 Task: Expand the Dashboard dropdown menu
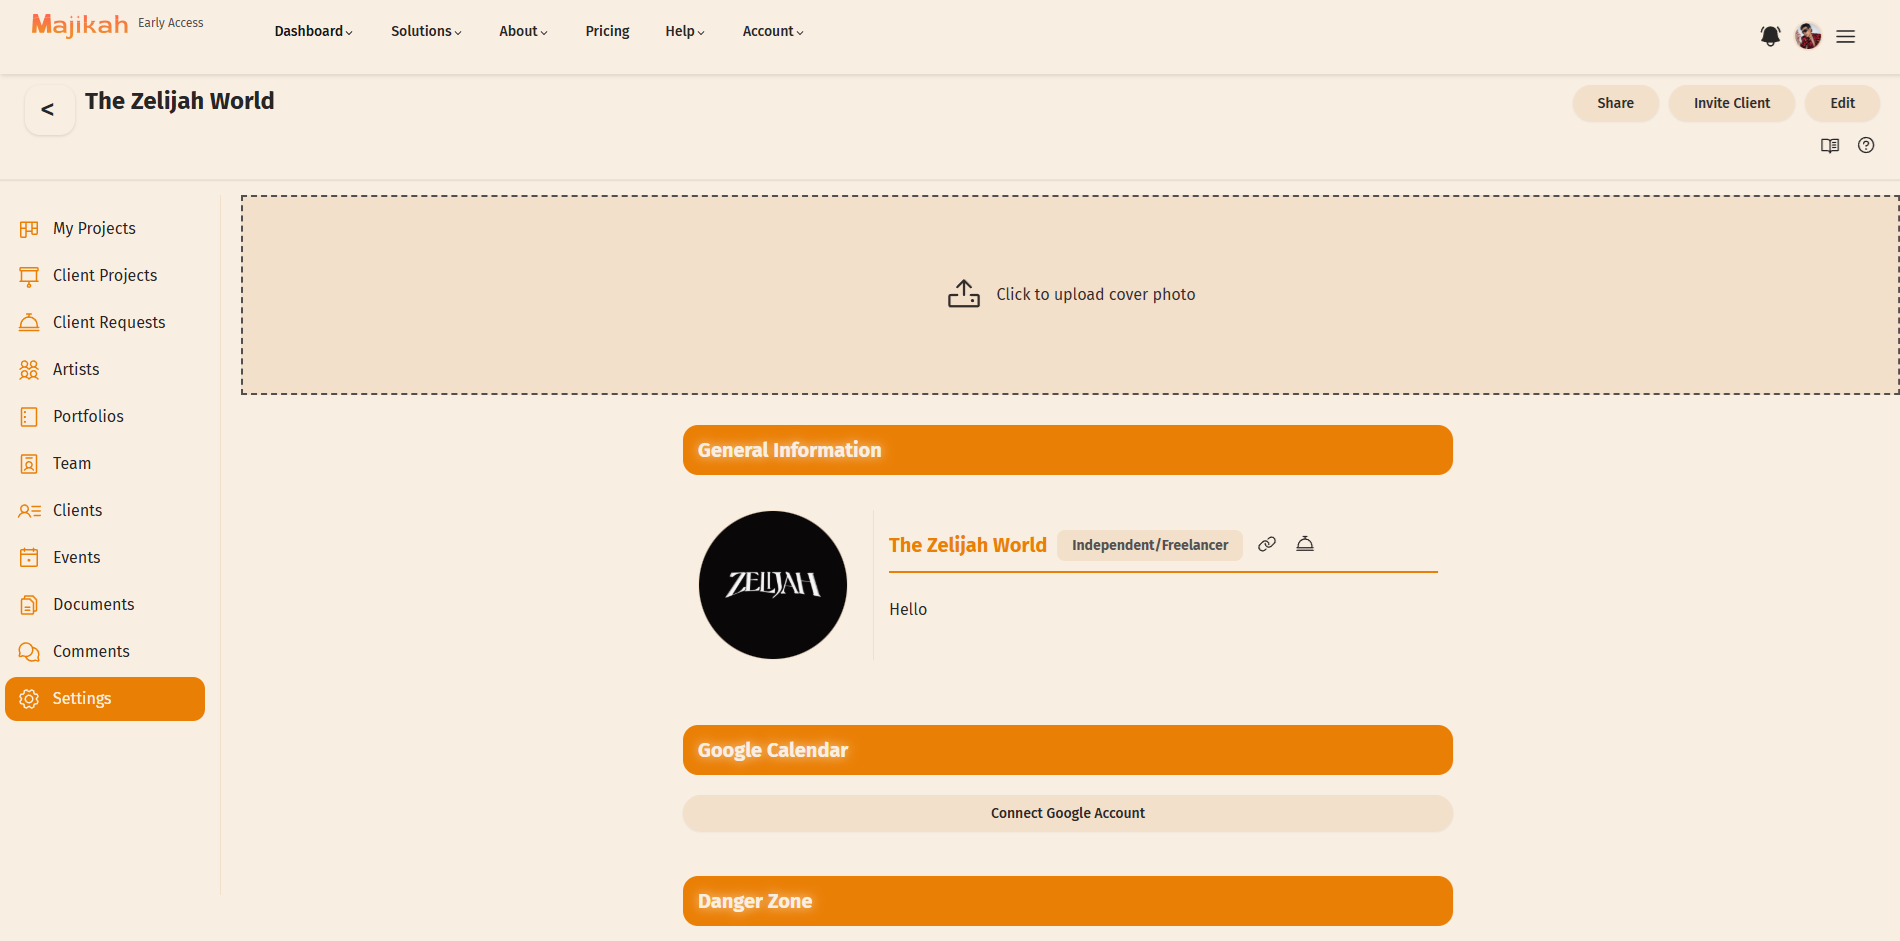(313, 31)
